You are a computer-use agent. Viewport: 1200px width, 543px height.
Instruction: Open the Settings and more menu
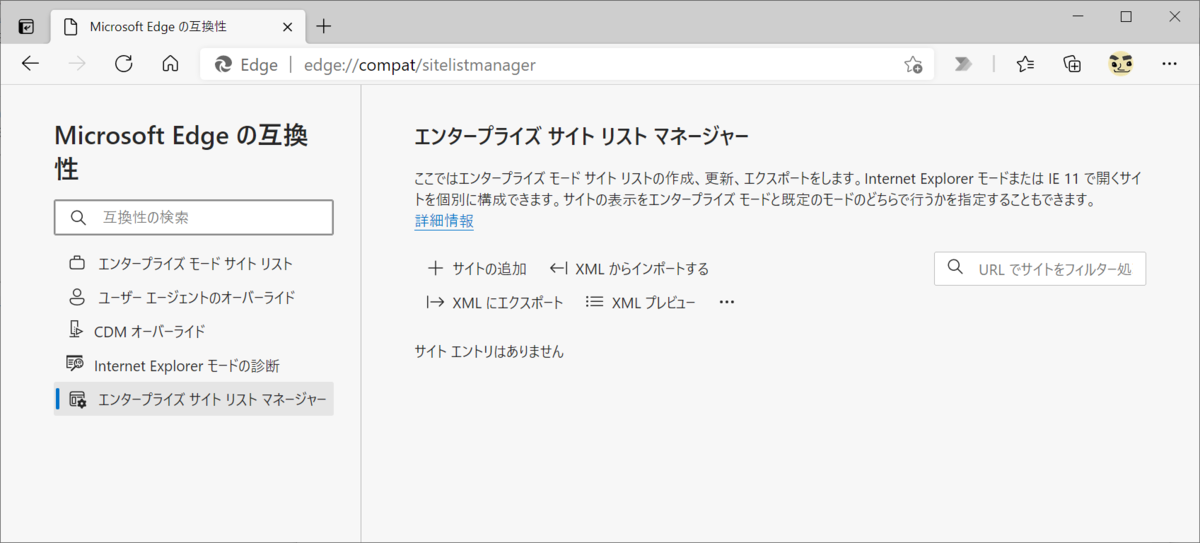tap(1169, 64)
